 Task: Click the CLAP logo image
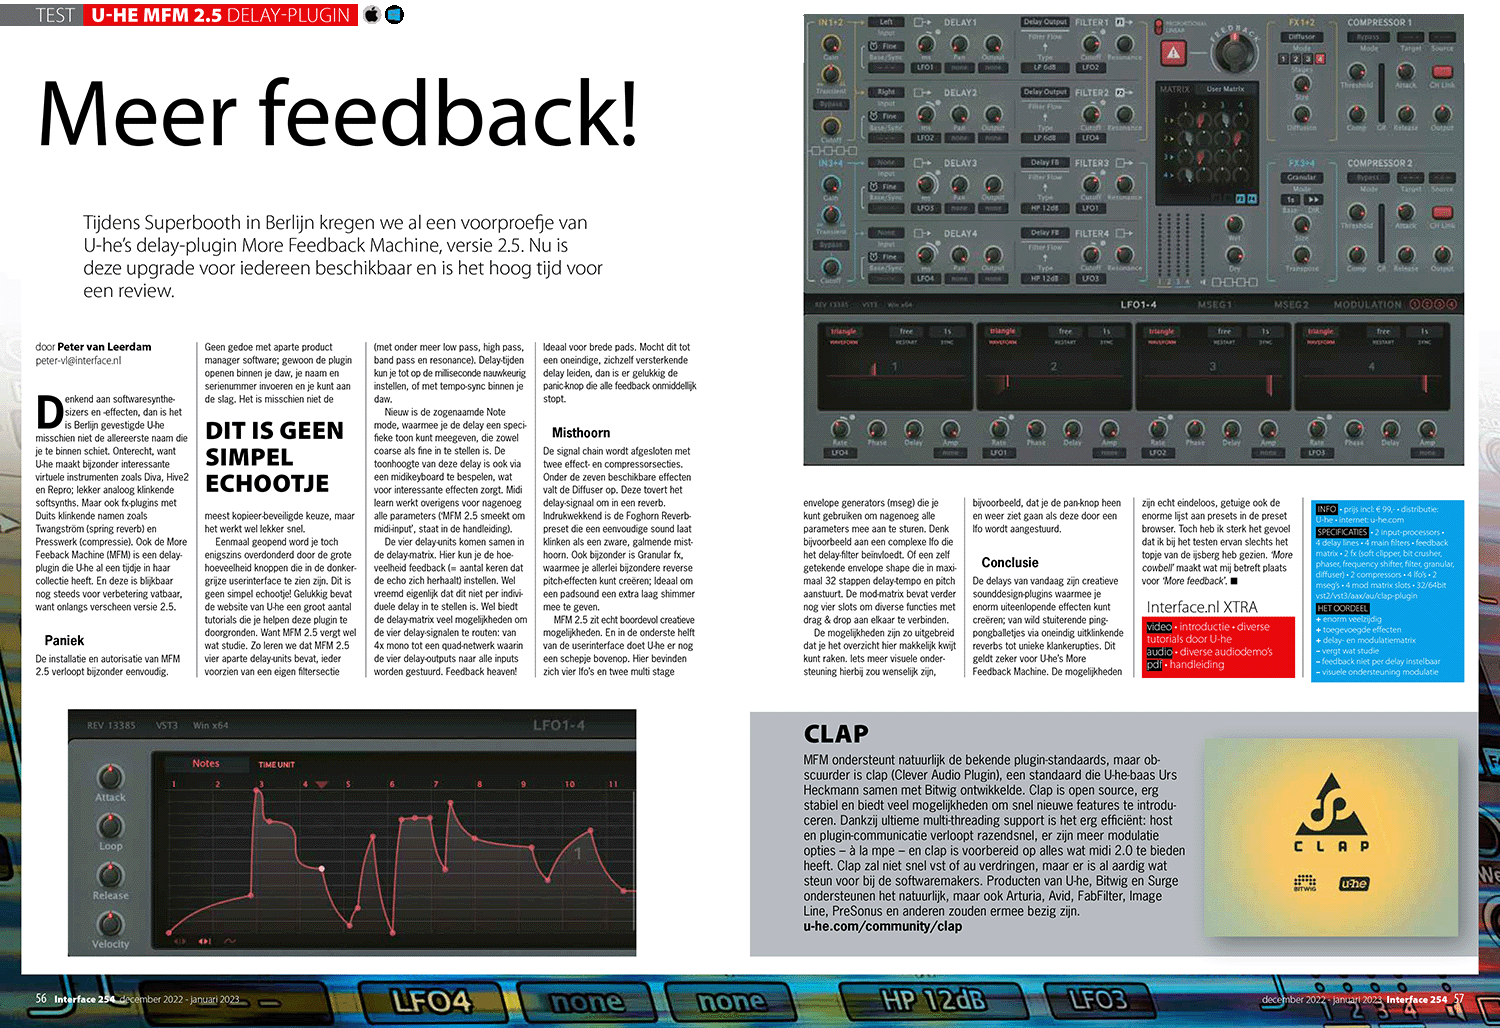(x=1330, y=838)
